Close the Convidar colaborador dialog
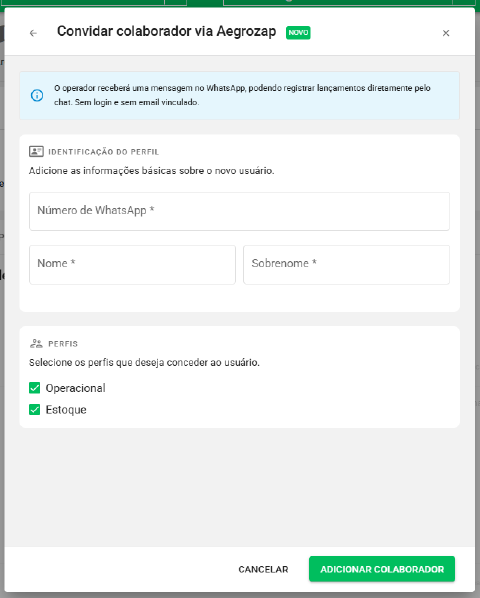 (446, 33)
